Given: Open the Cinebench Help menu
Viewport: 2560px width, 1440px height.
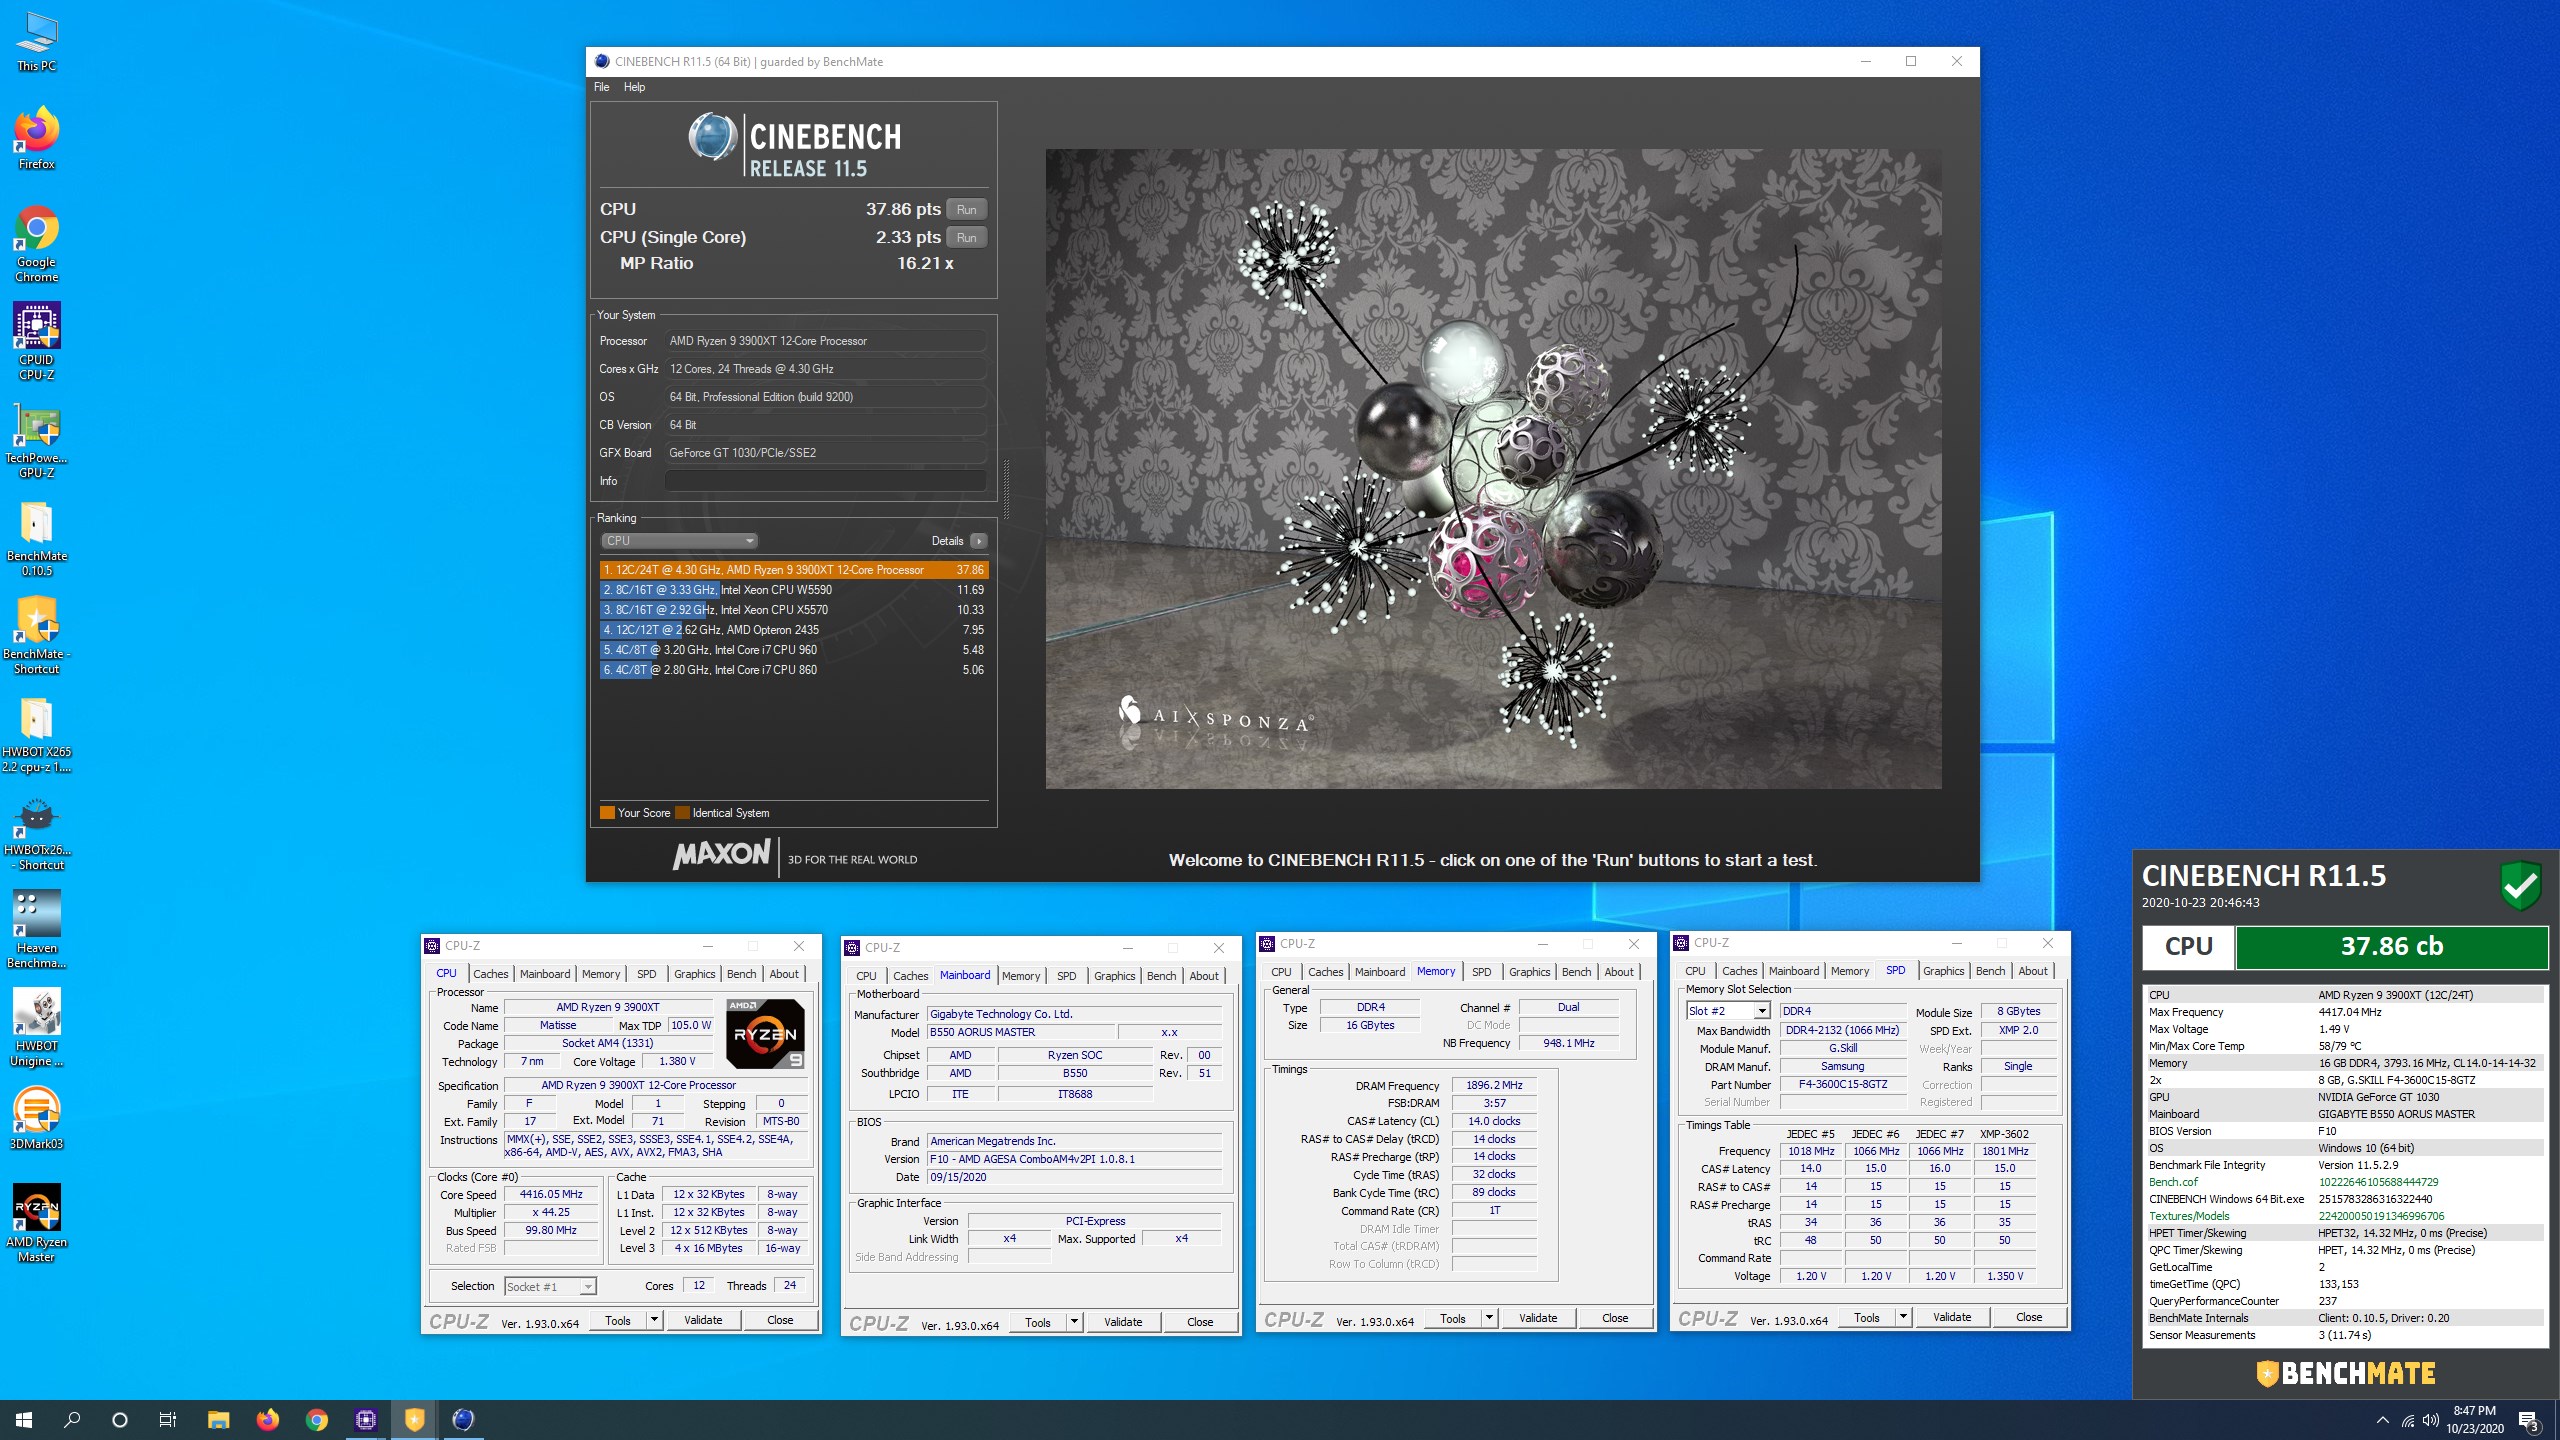Looking at the screenshot, I should [x=634, y=87].
